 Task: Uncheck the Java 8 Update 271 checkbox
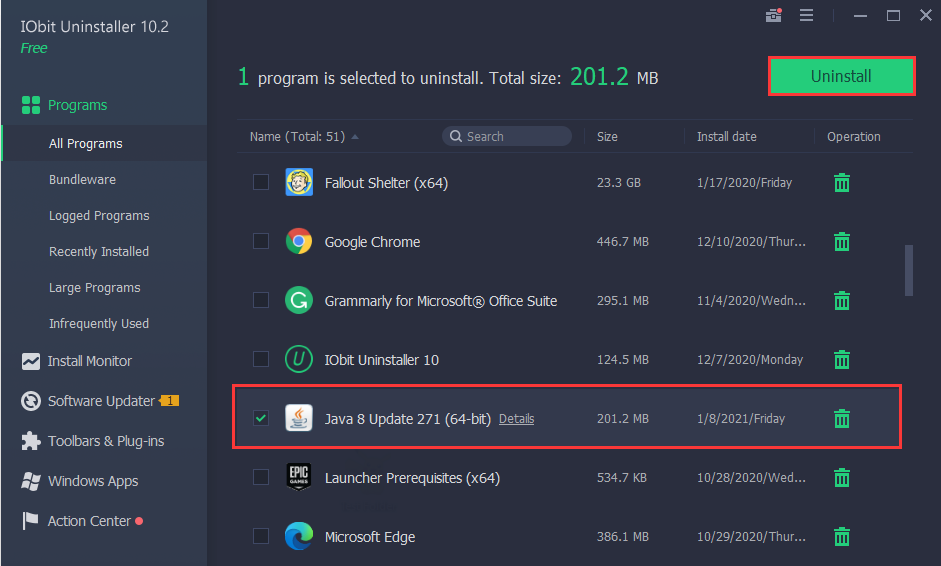click(x=260, y=418)
